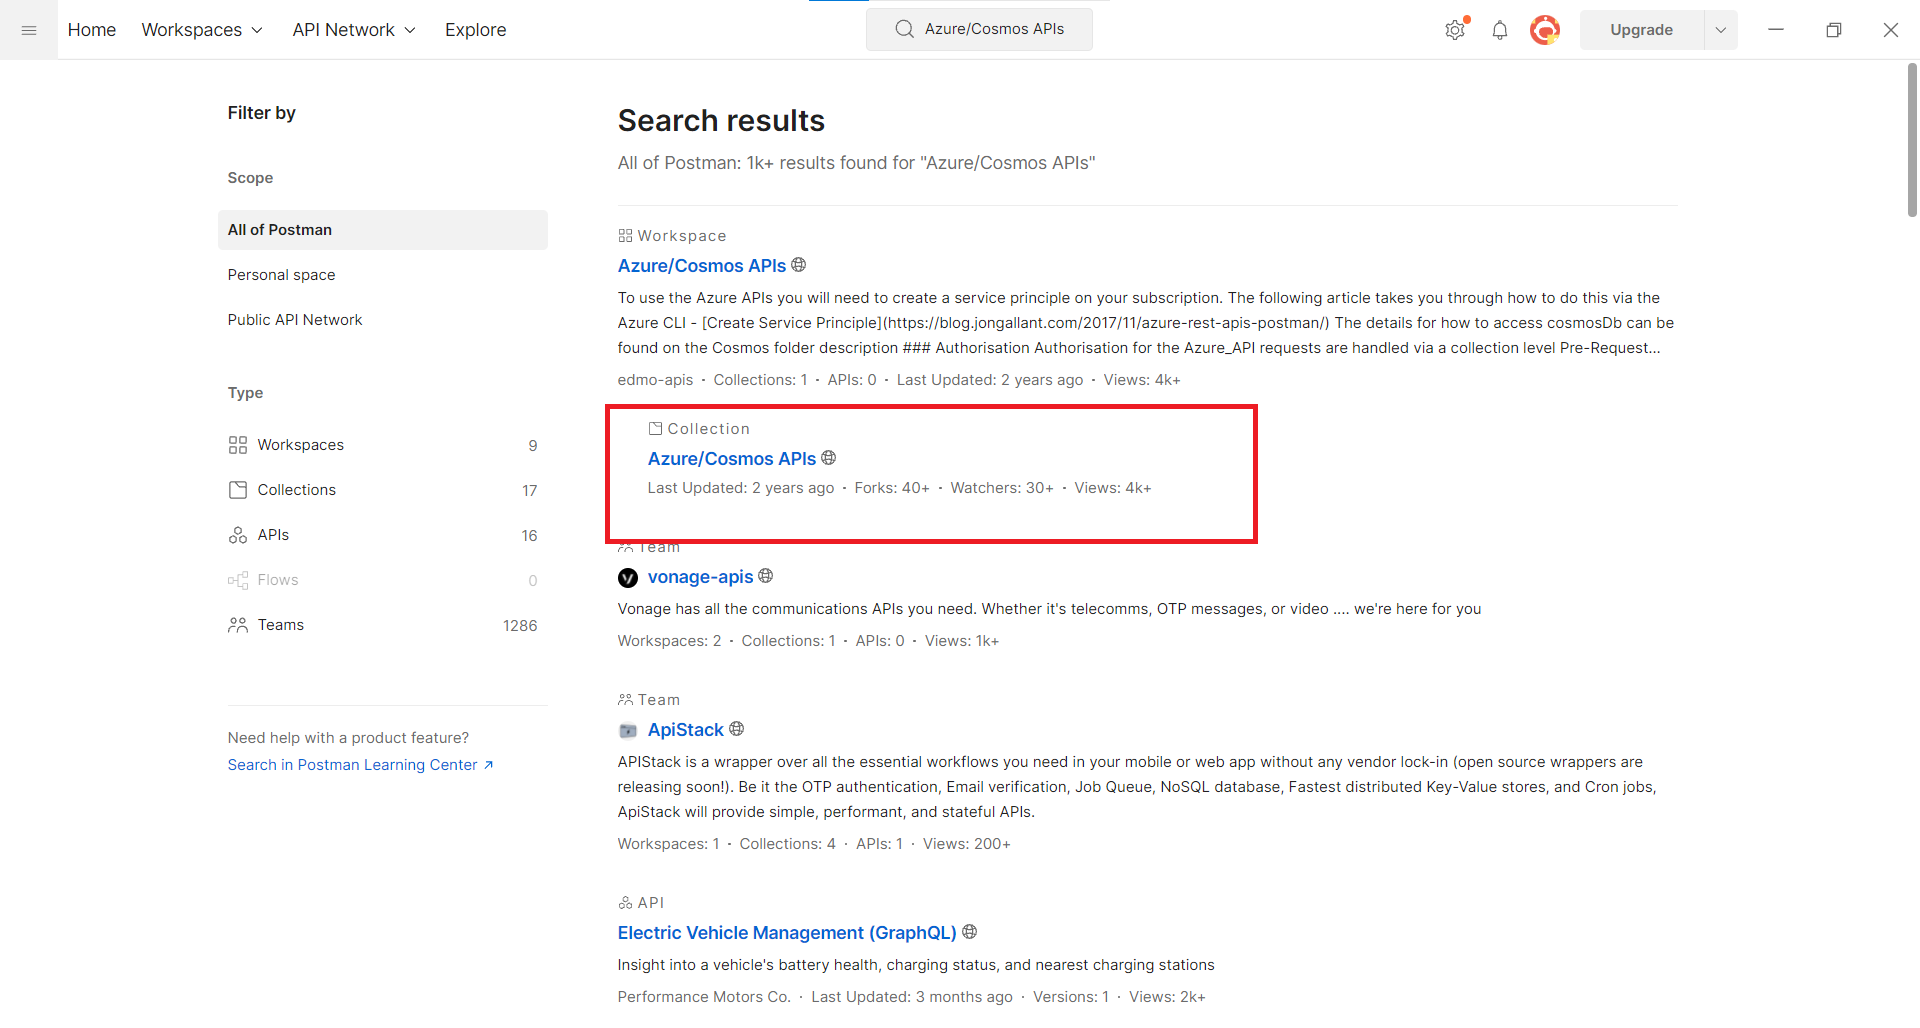Filter results by Collections
The width and height of the screenshot is (1920, 1028).
[383, 490]
